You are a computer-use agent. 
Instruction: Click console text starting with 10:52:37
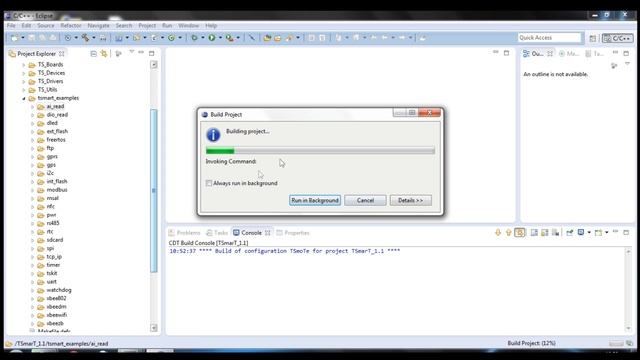point(284,251)
